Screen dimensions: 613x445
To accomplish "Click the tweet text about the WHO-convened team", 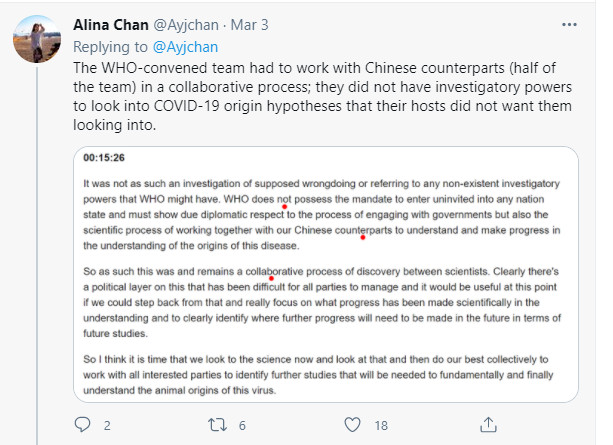I will (320, 97).
